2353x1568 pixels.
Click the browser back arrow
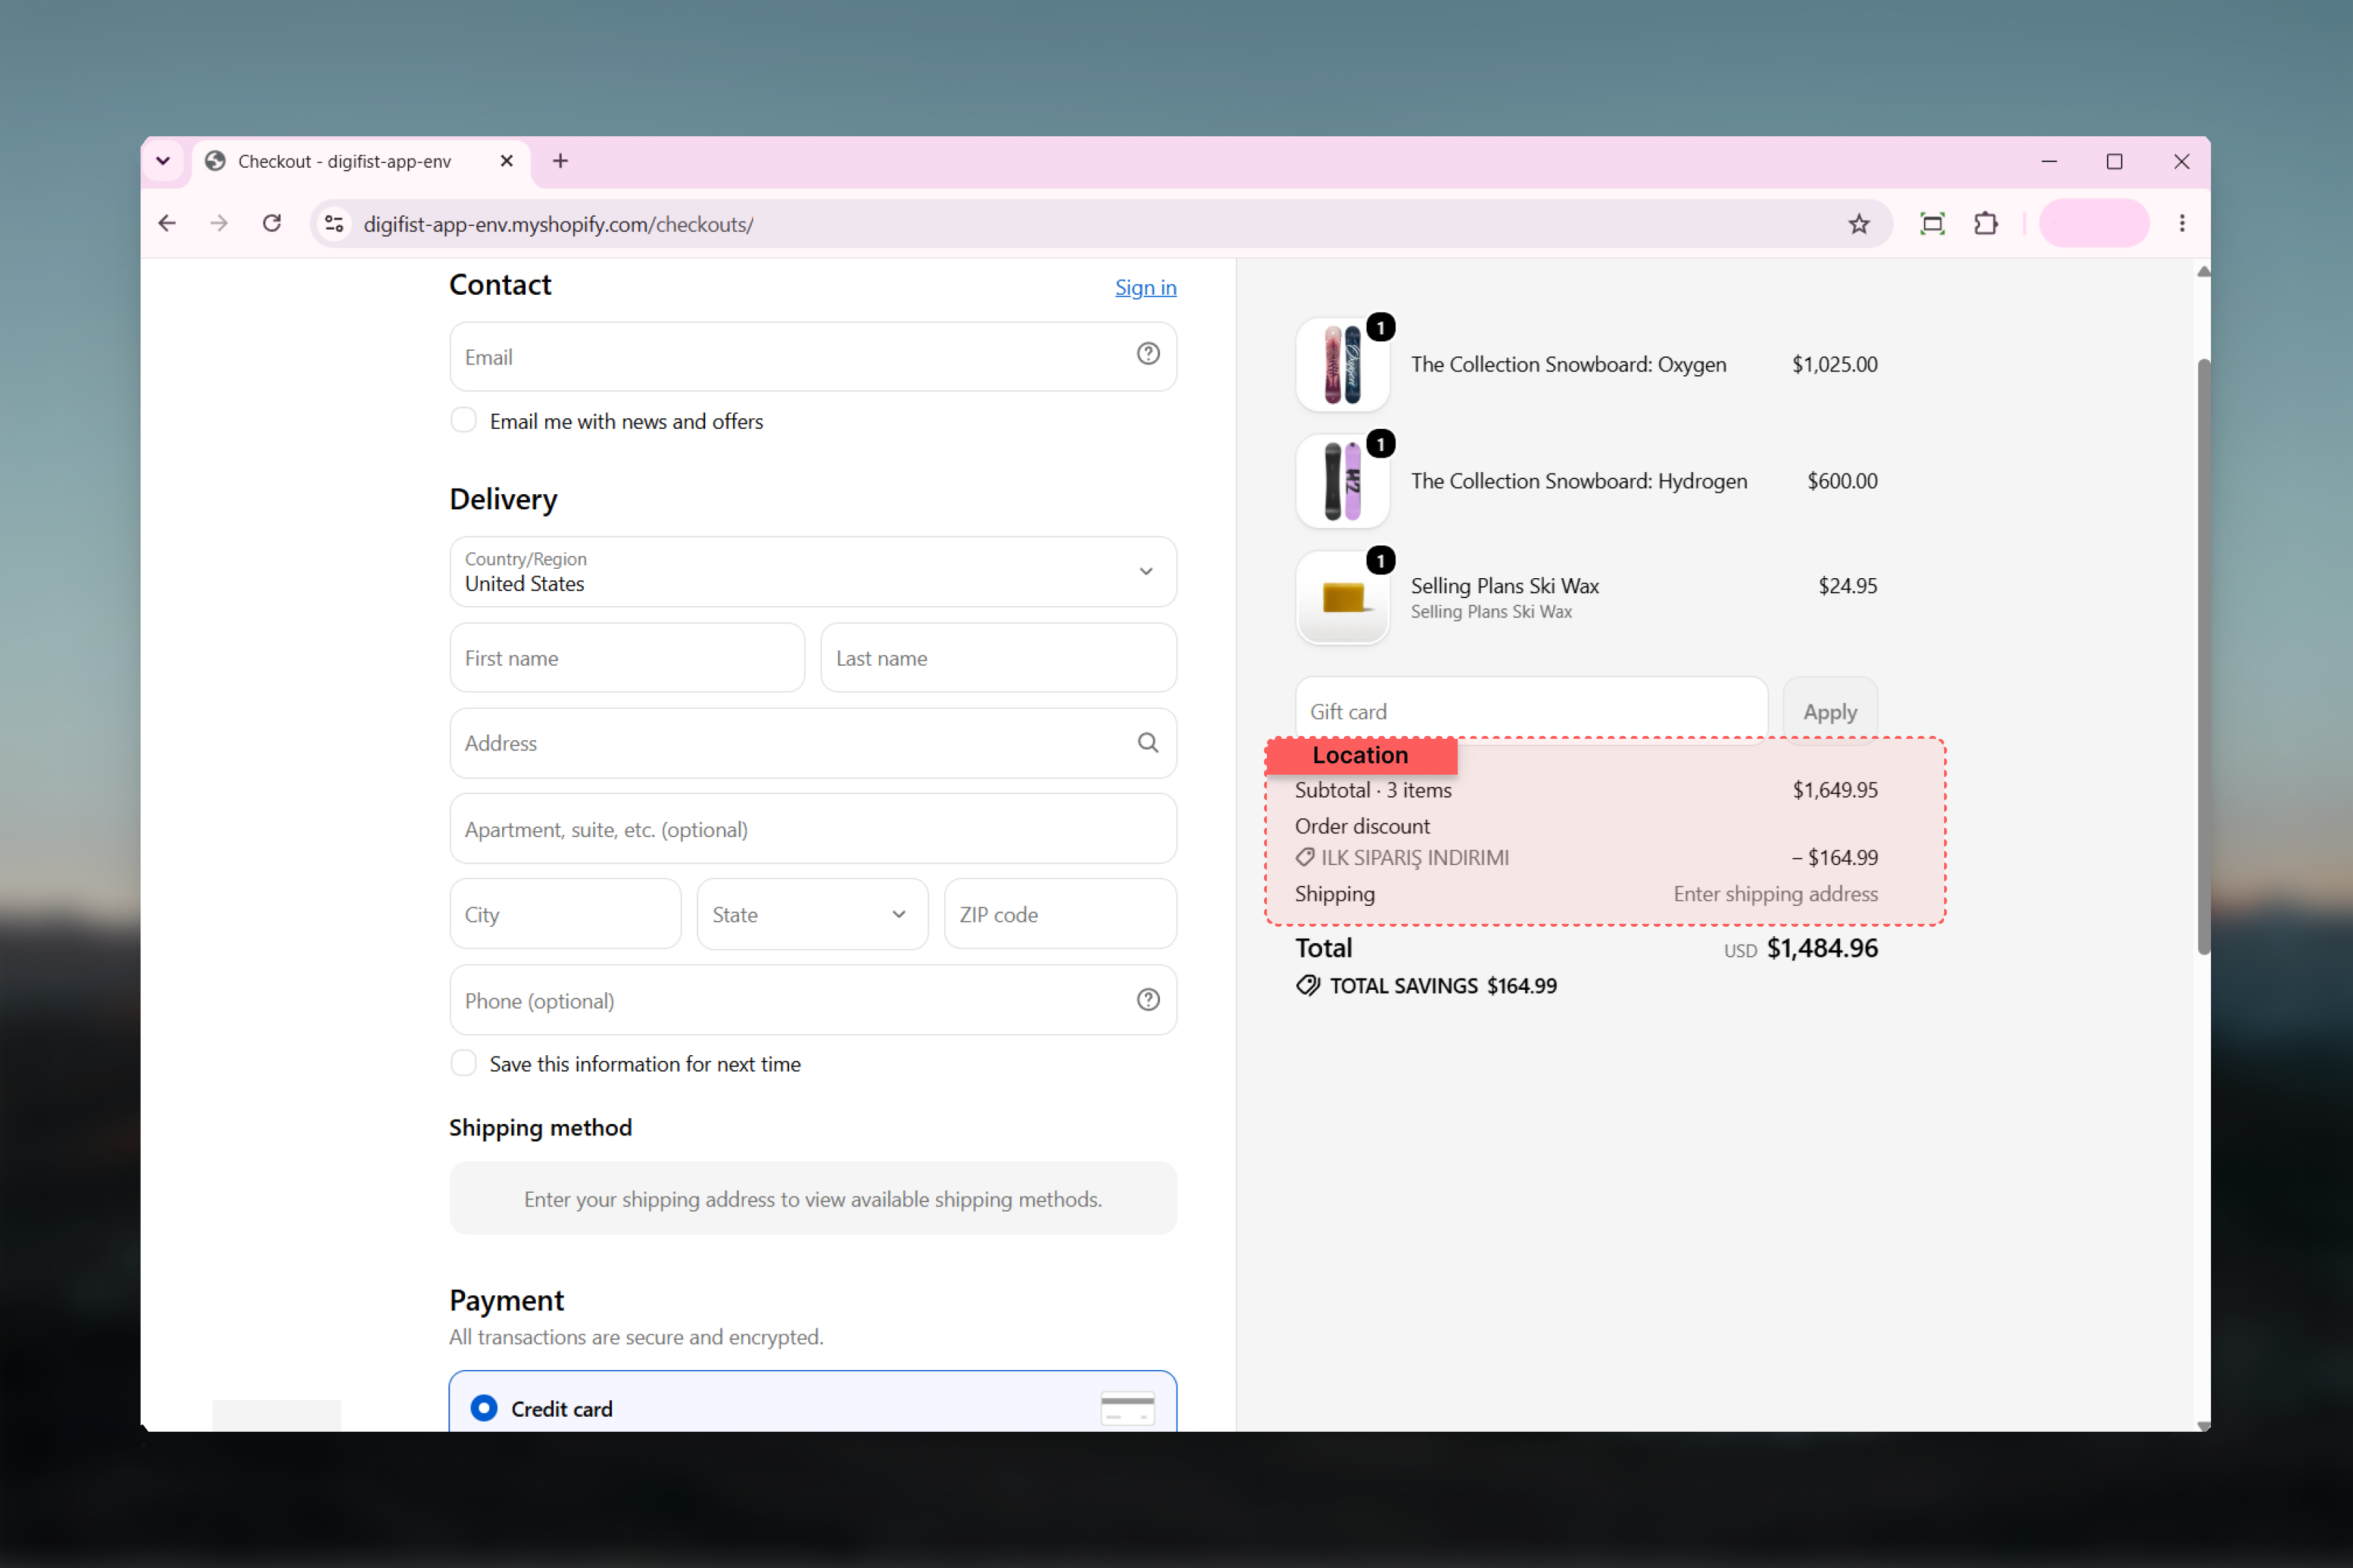[167, 223]
